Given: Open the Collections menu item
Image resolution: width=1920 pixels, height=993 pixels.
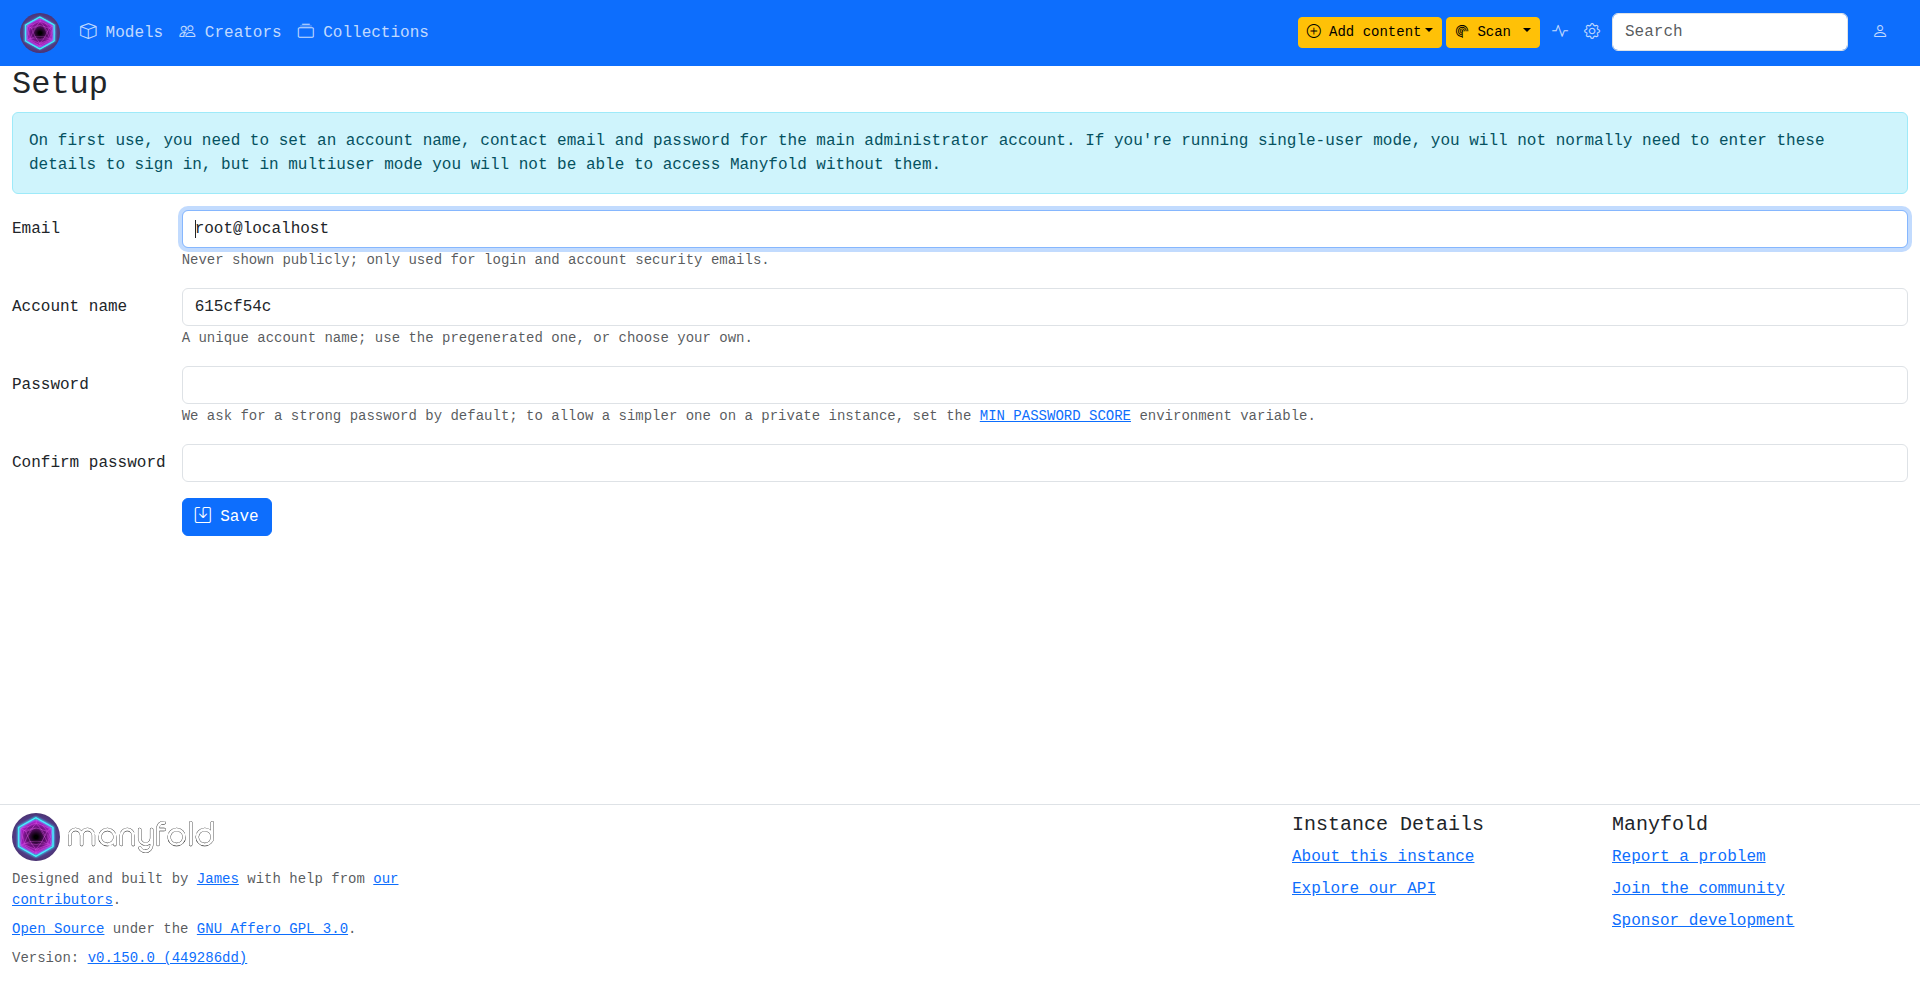Looking at the screenshot, I should pos(363,32).
